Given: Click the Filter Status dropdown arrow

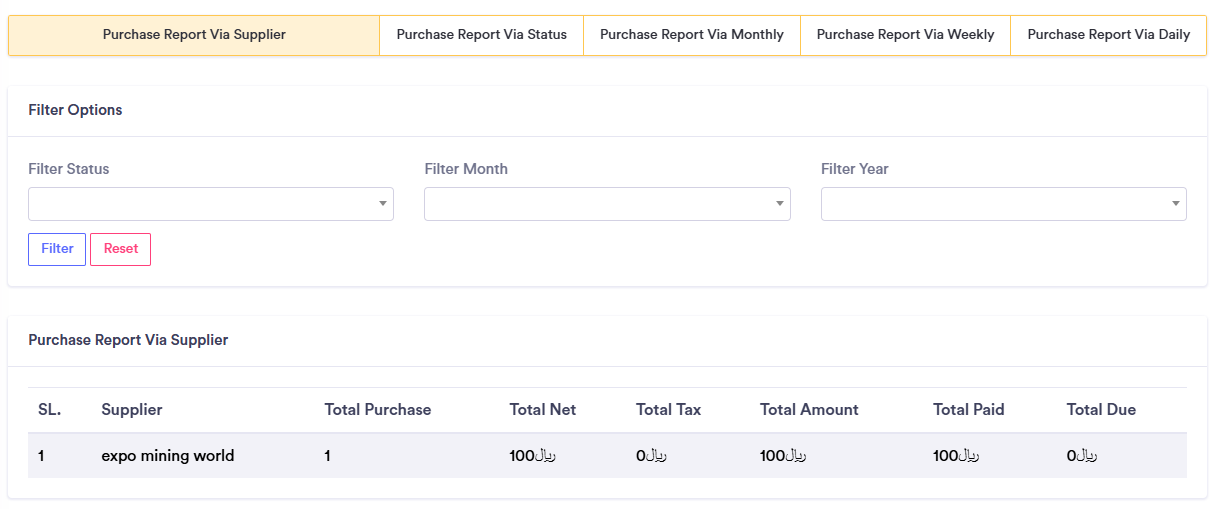Looking at the screenshot, I should (x=382, y=204).
